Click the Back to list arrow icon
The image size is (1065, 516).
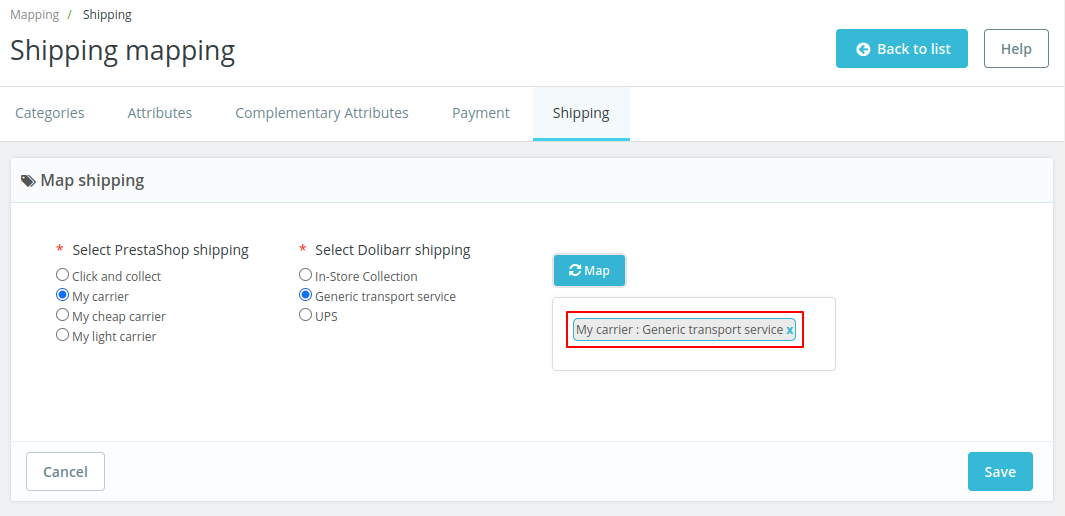click(863, 49)
